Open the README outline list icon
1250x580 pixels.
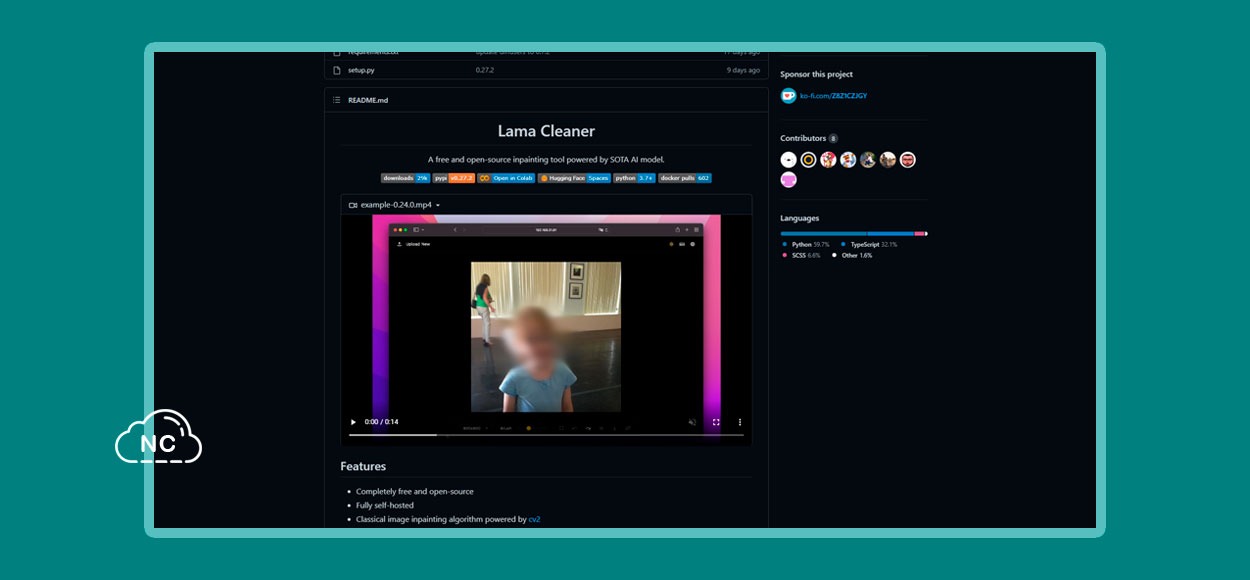point(337,100)
